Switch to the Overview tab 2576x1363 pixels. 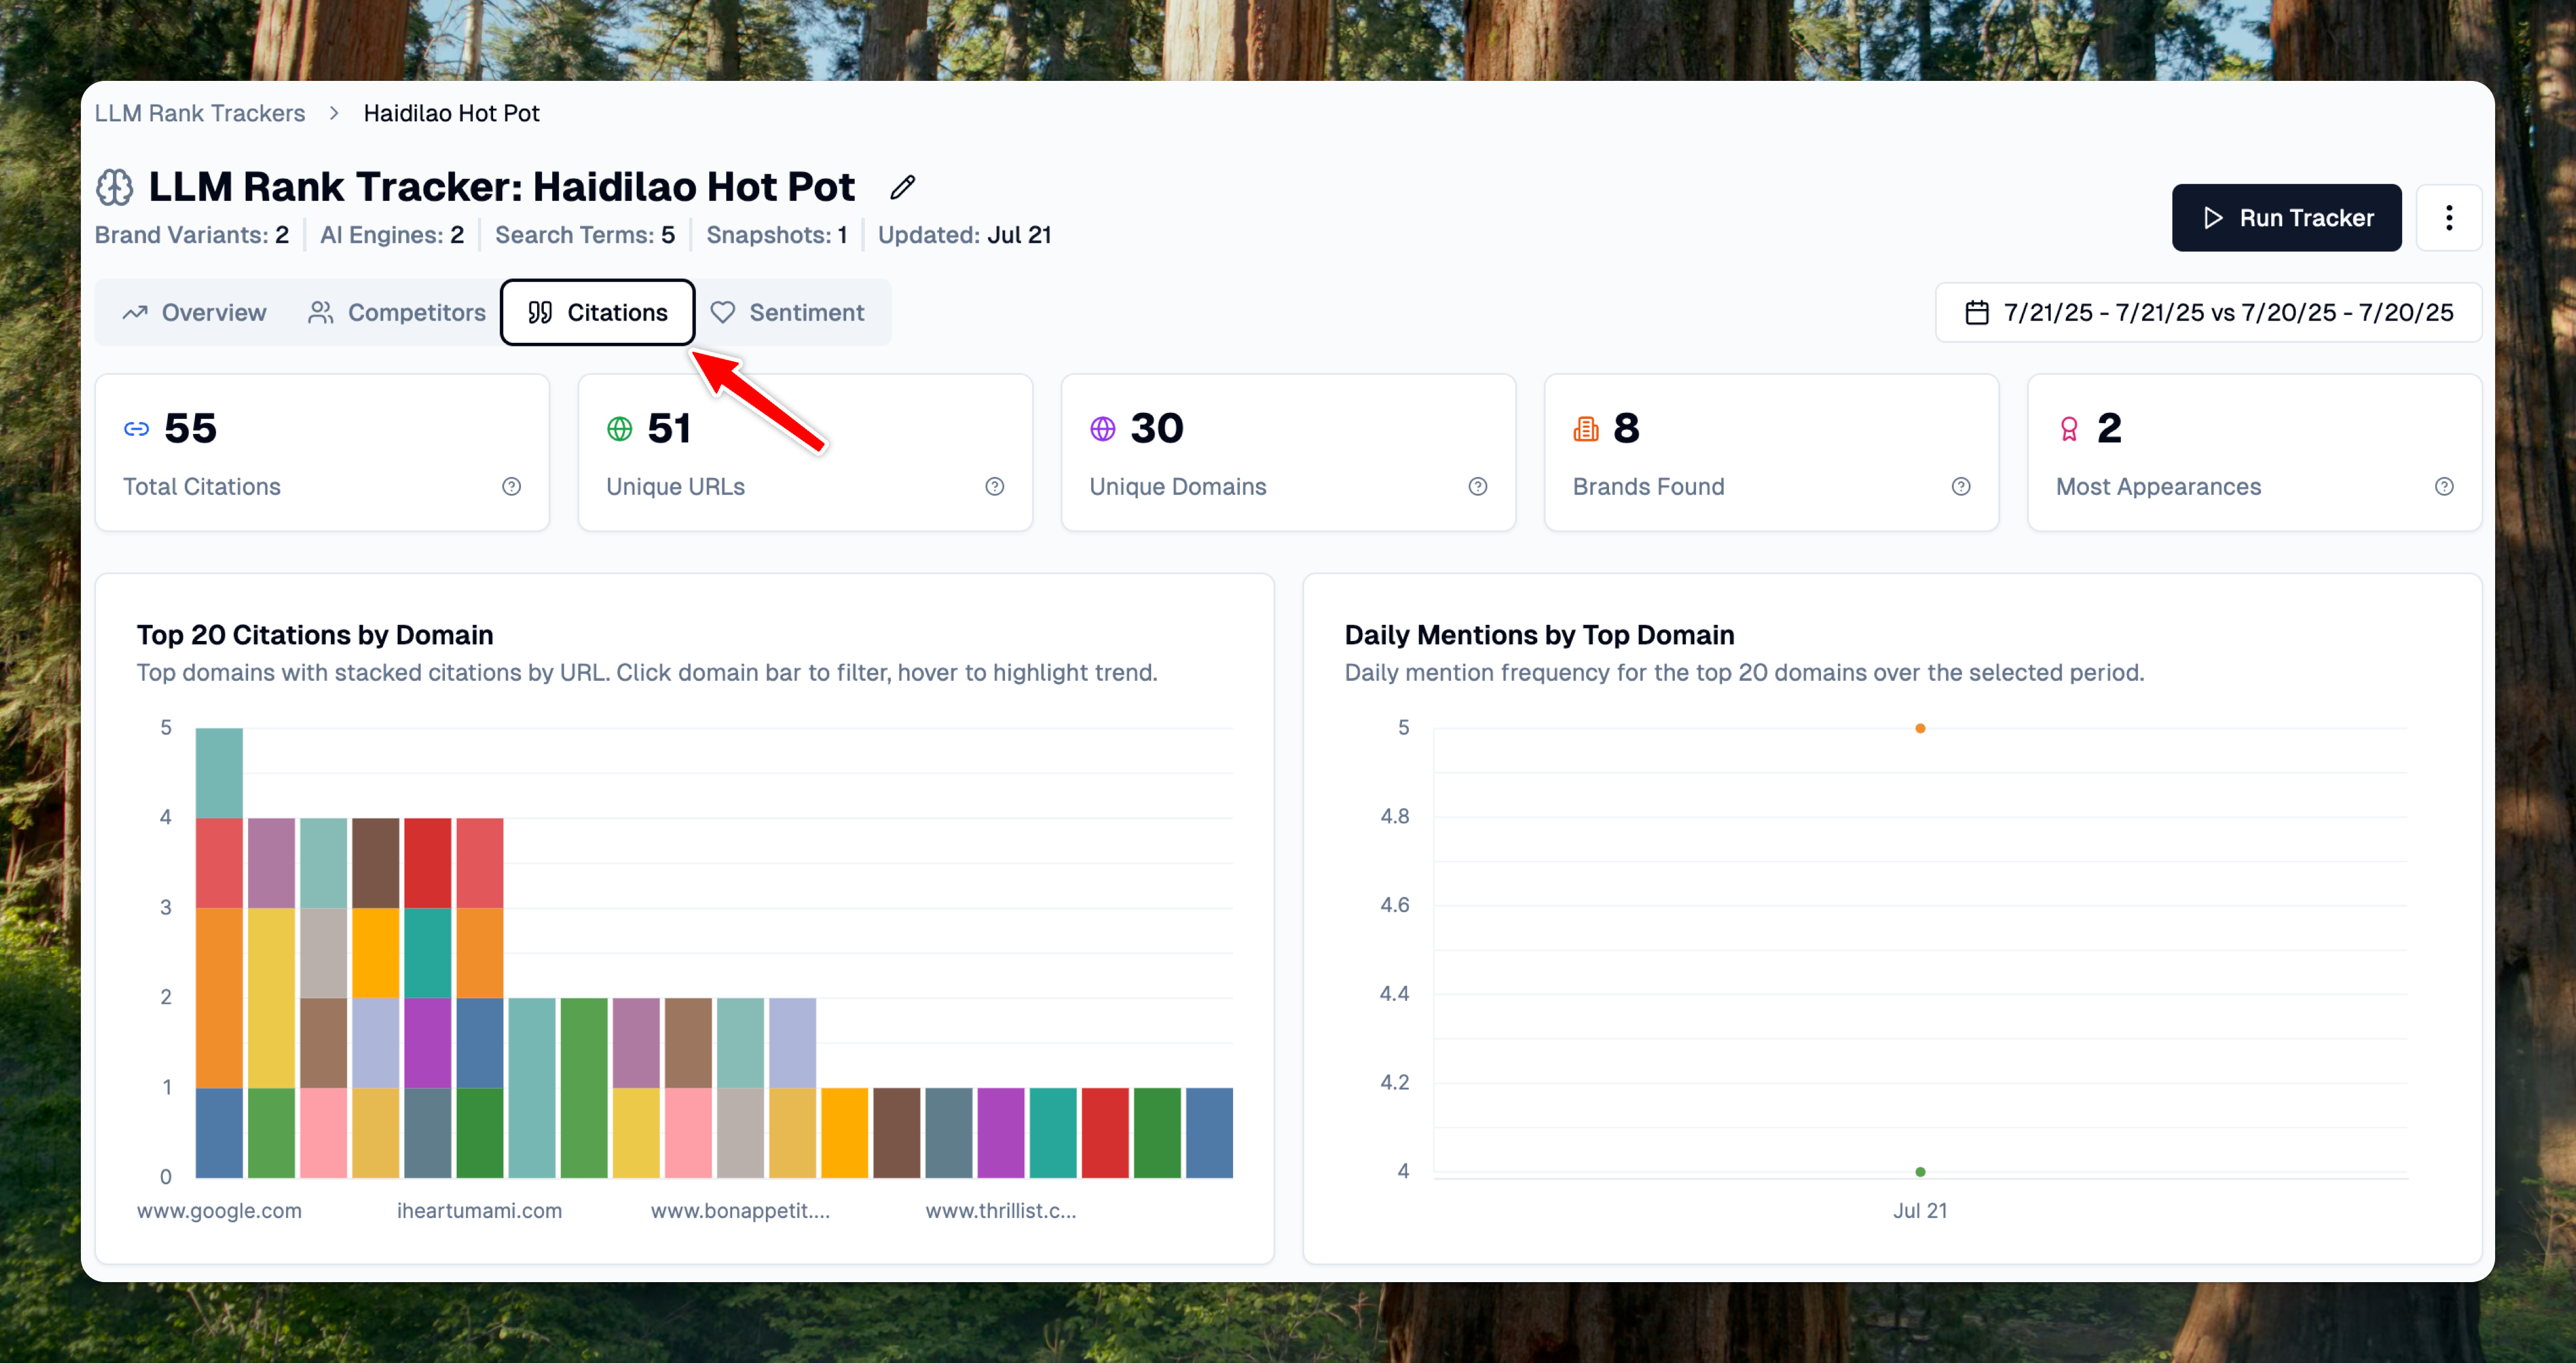coord(195,313)
